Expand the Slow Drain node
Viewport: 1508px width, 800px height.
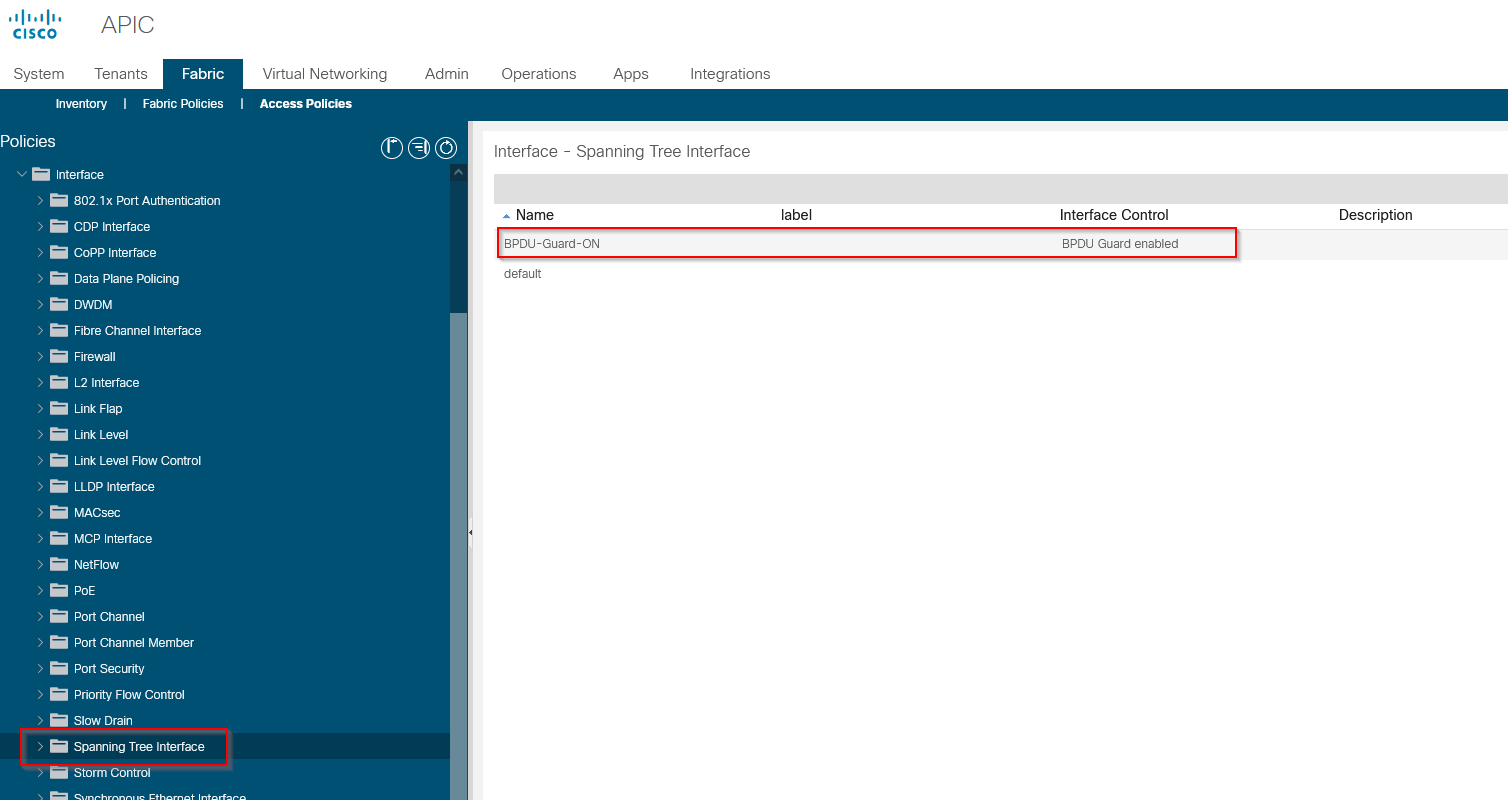click(x=40, y=720)
